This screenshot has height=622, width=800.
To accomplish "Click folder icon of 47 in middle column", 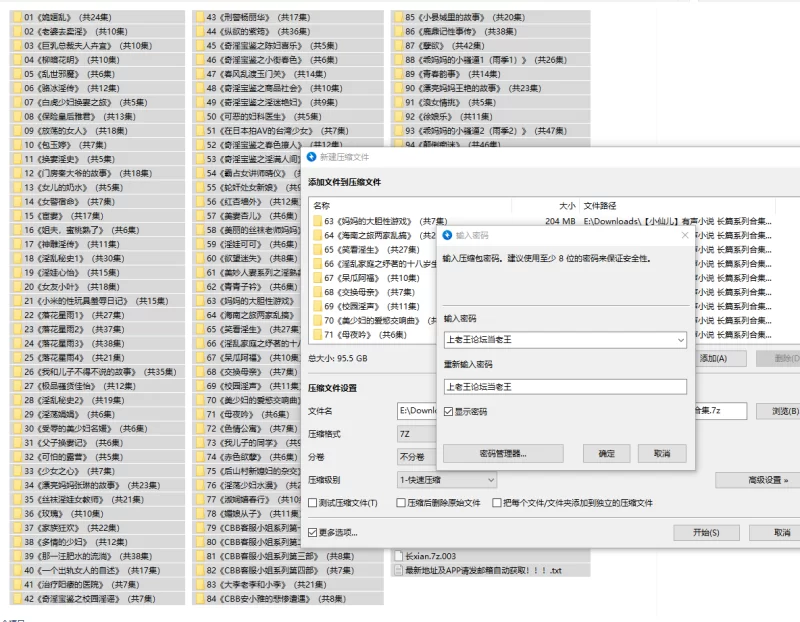I will pos(199,74).
